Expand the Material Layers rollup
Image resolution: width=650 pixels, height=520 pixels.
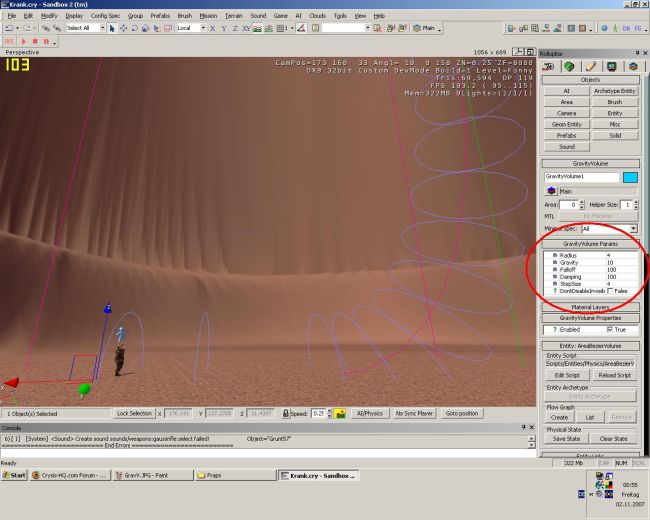tap(590, 307)
